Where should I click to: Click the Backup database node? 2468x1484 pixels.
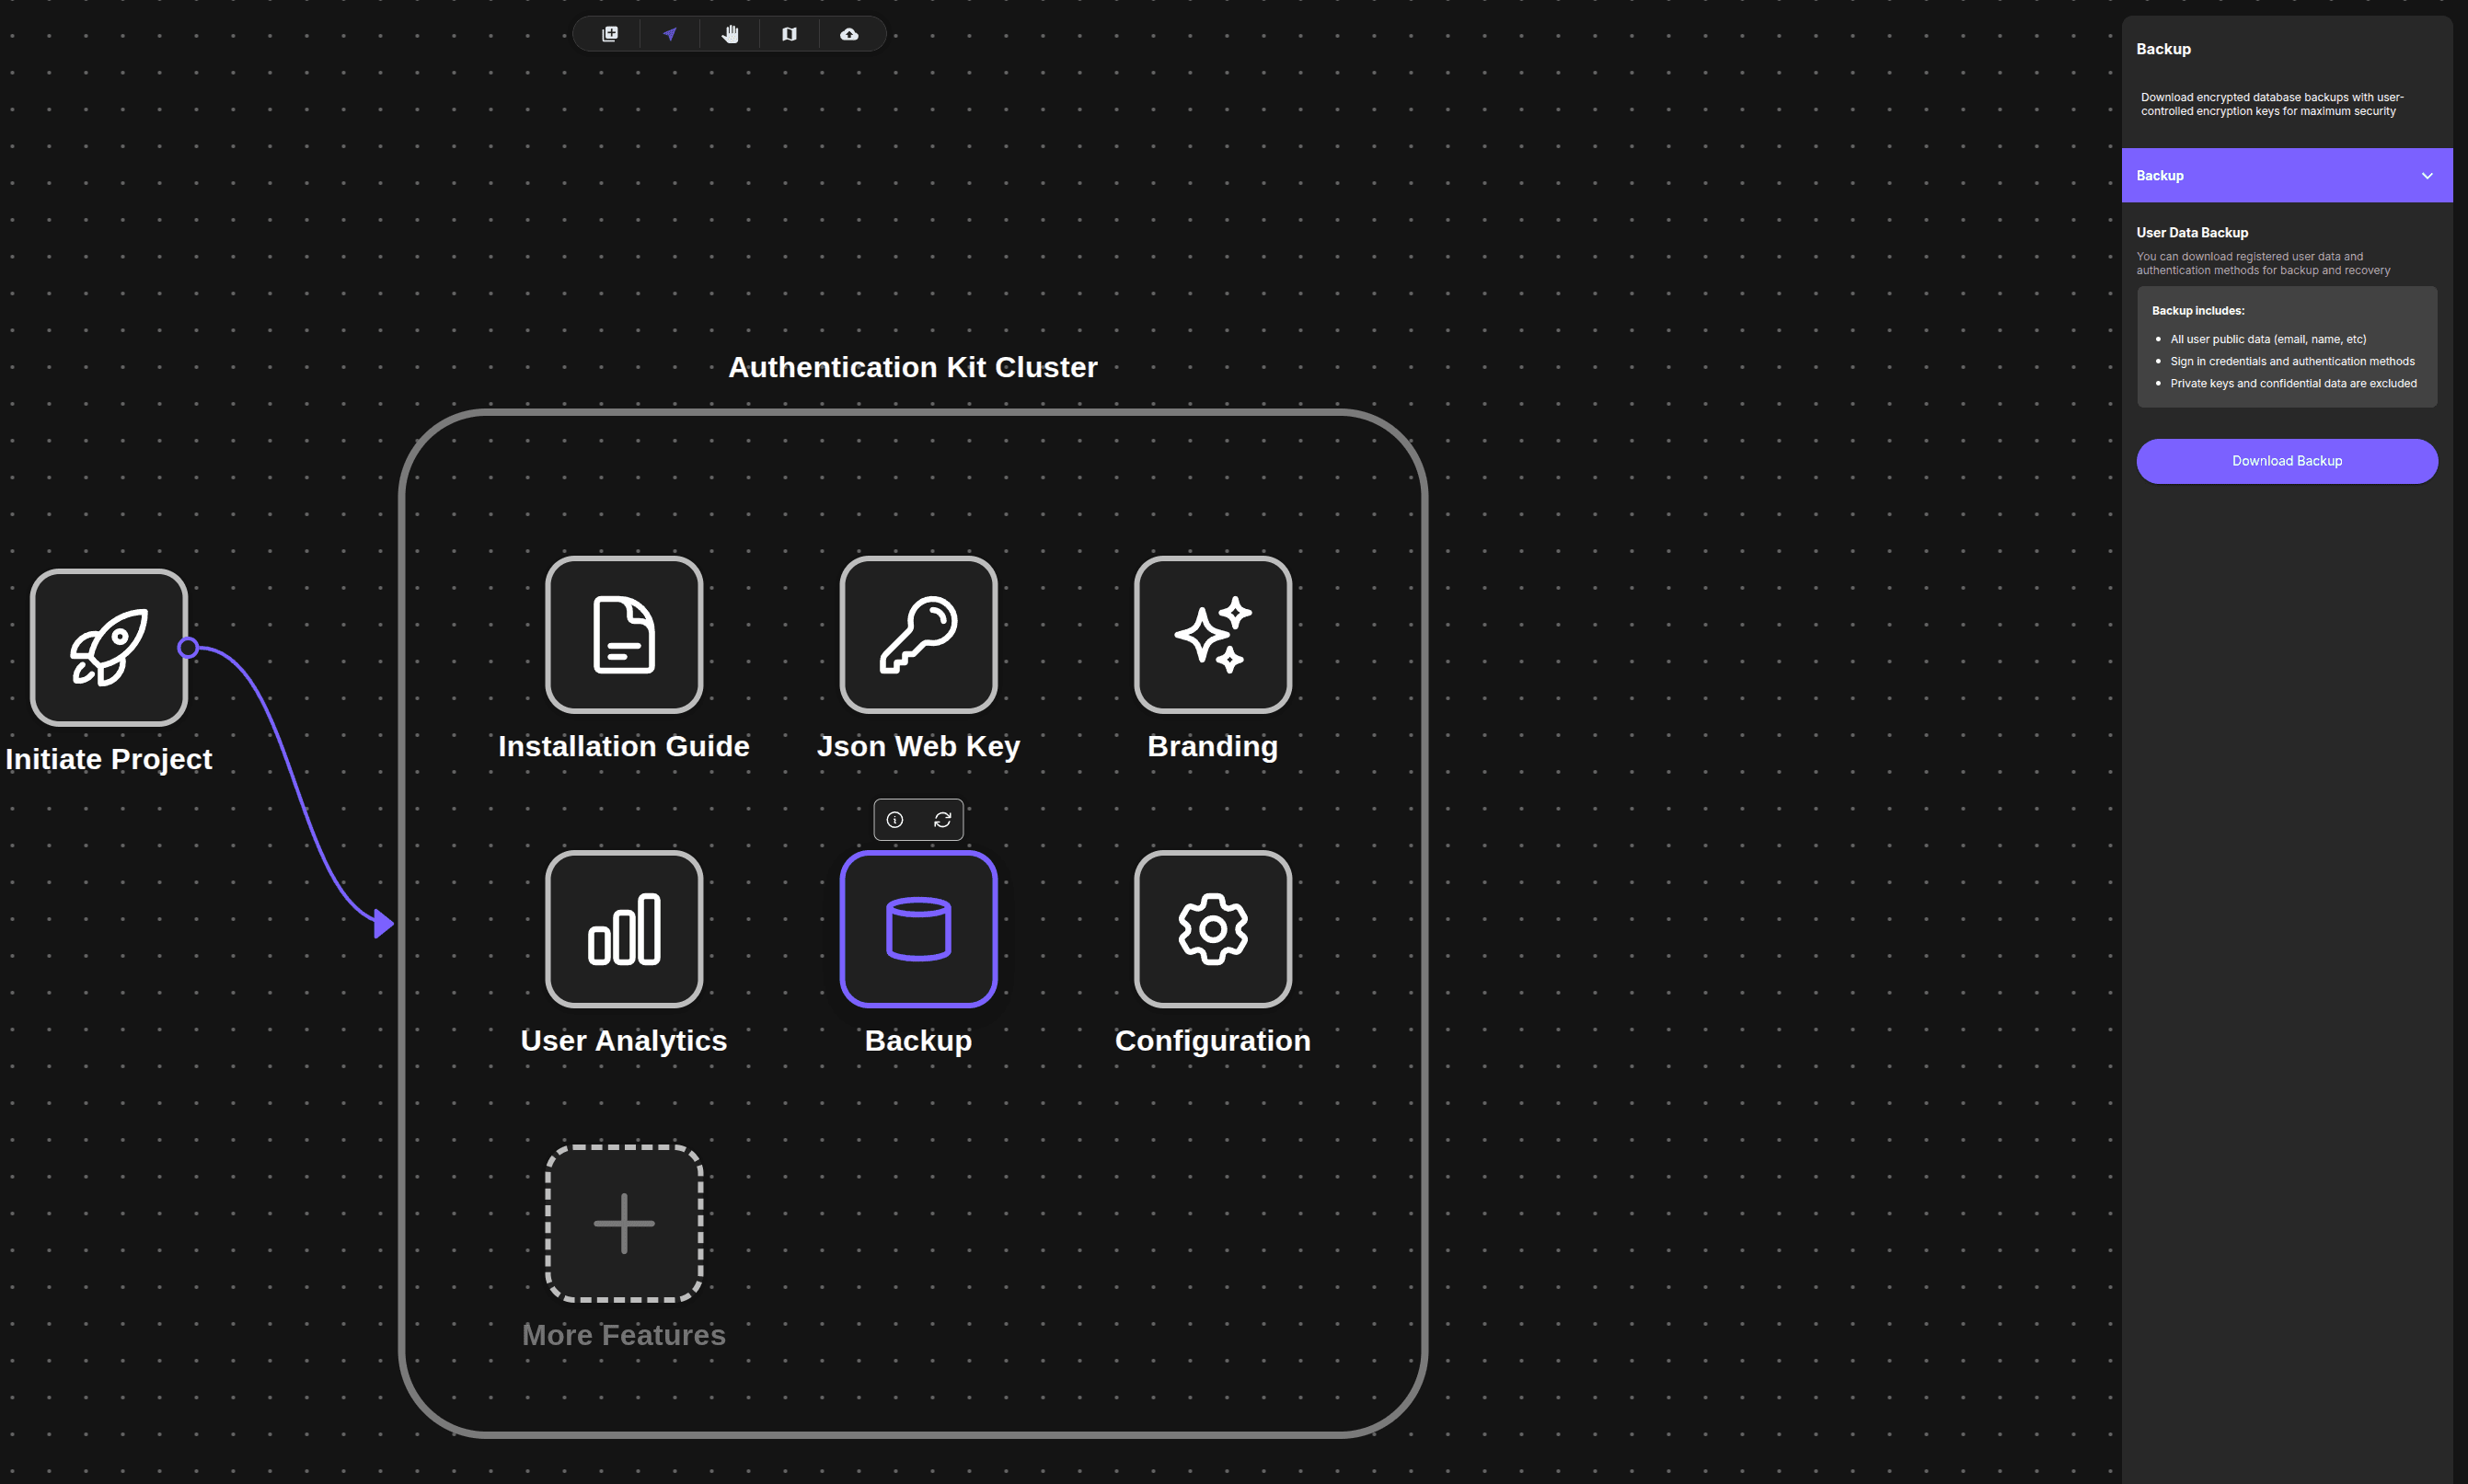918,928
